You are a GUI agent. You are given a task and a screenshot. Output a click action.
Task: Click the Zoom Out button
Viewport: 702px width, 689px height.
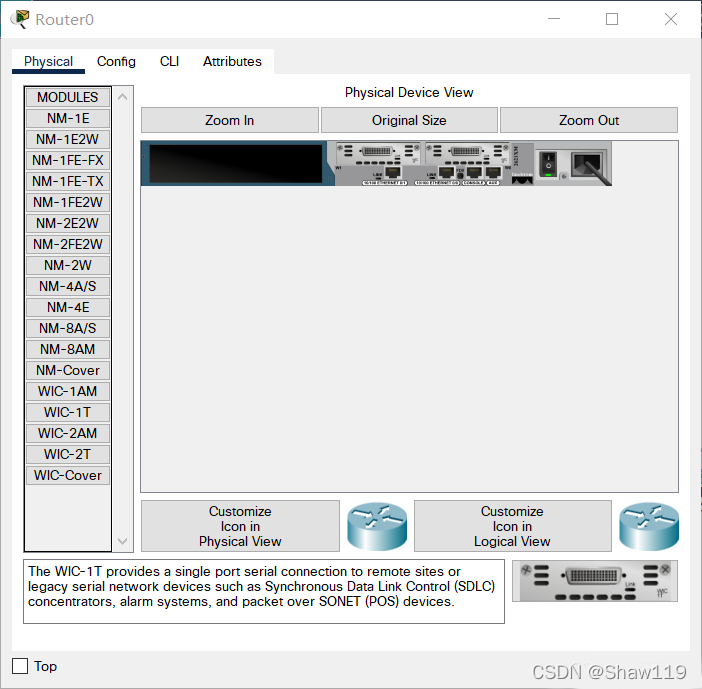589,120
